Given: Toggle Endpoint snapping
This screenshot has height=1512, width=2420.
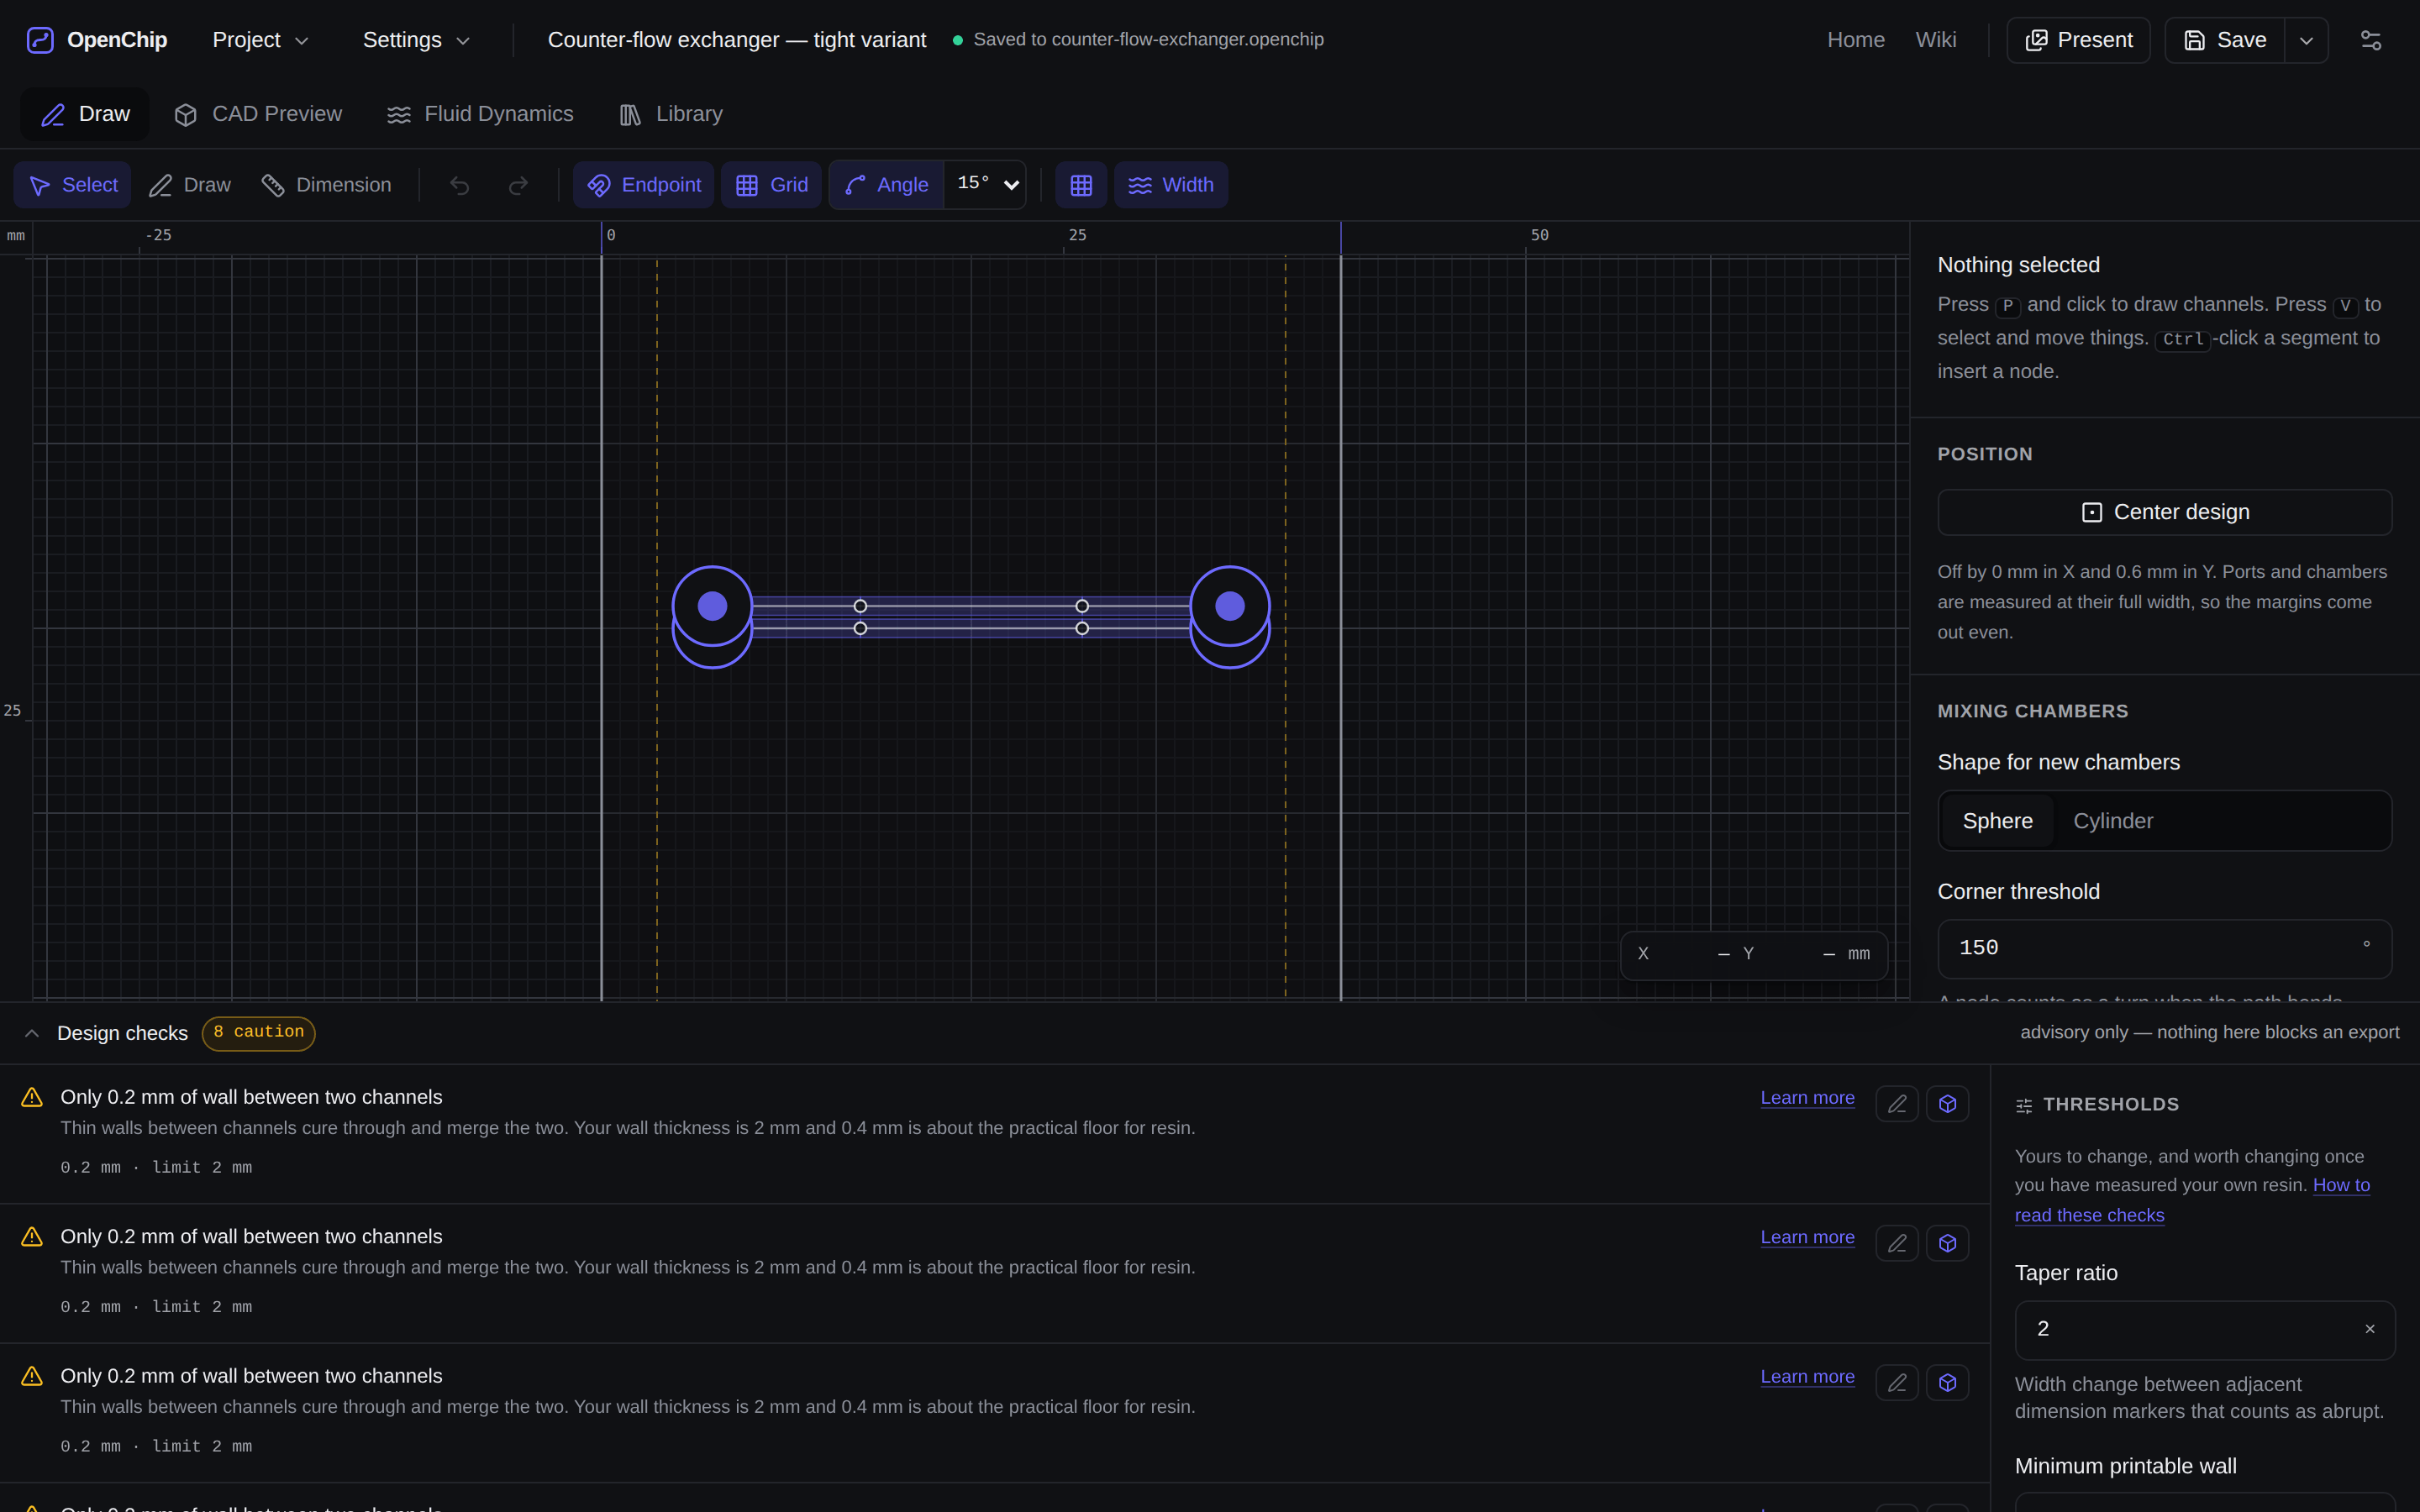Looking at the screenshot, I should (644, 185).
